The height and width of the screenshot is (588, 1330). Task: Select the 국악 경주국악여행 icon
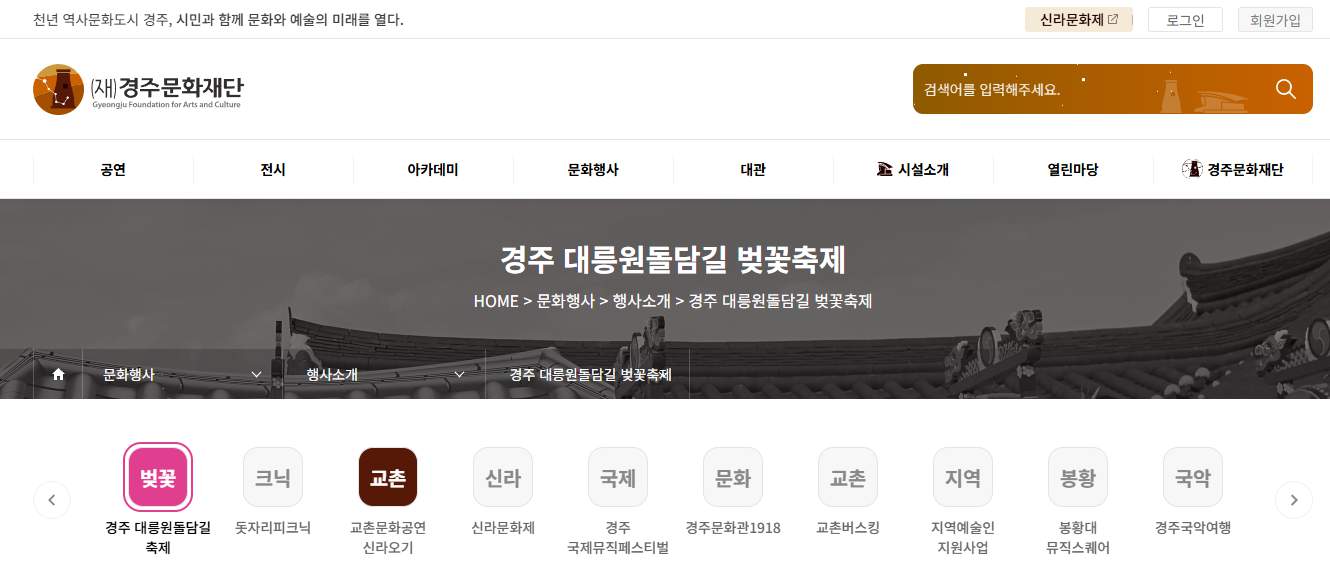(x=1193, y=477)
